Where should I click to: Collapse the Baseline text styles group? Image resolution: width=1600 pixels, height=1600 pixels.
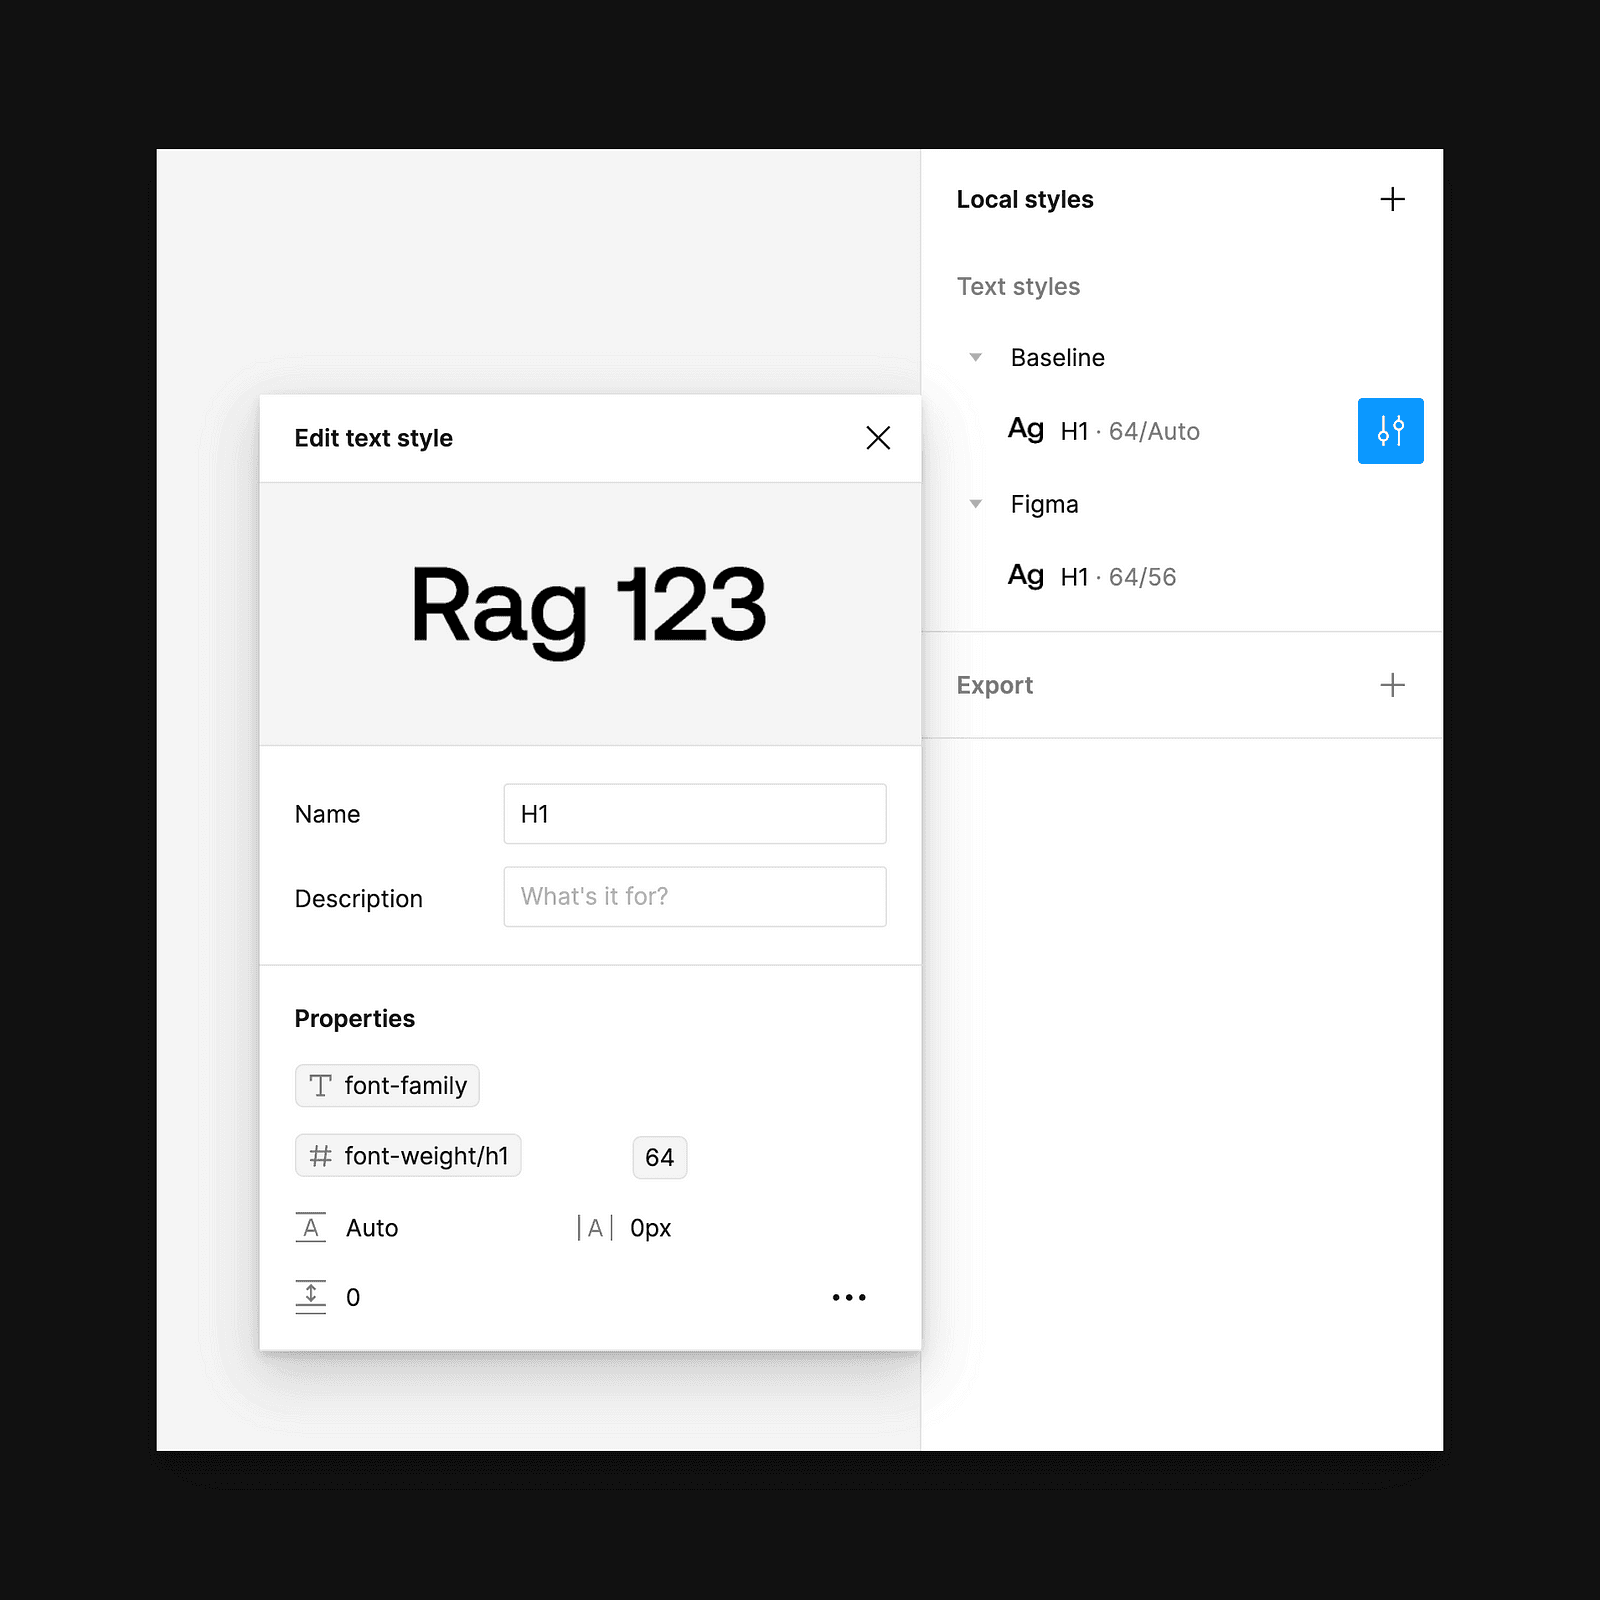(976, 357)
